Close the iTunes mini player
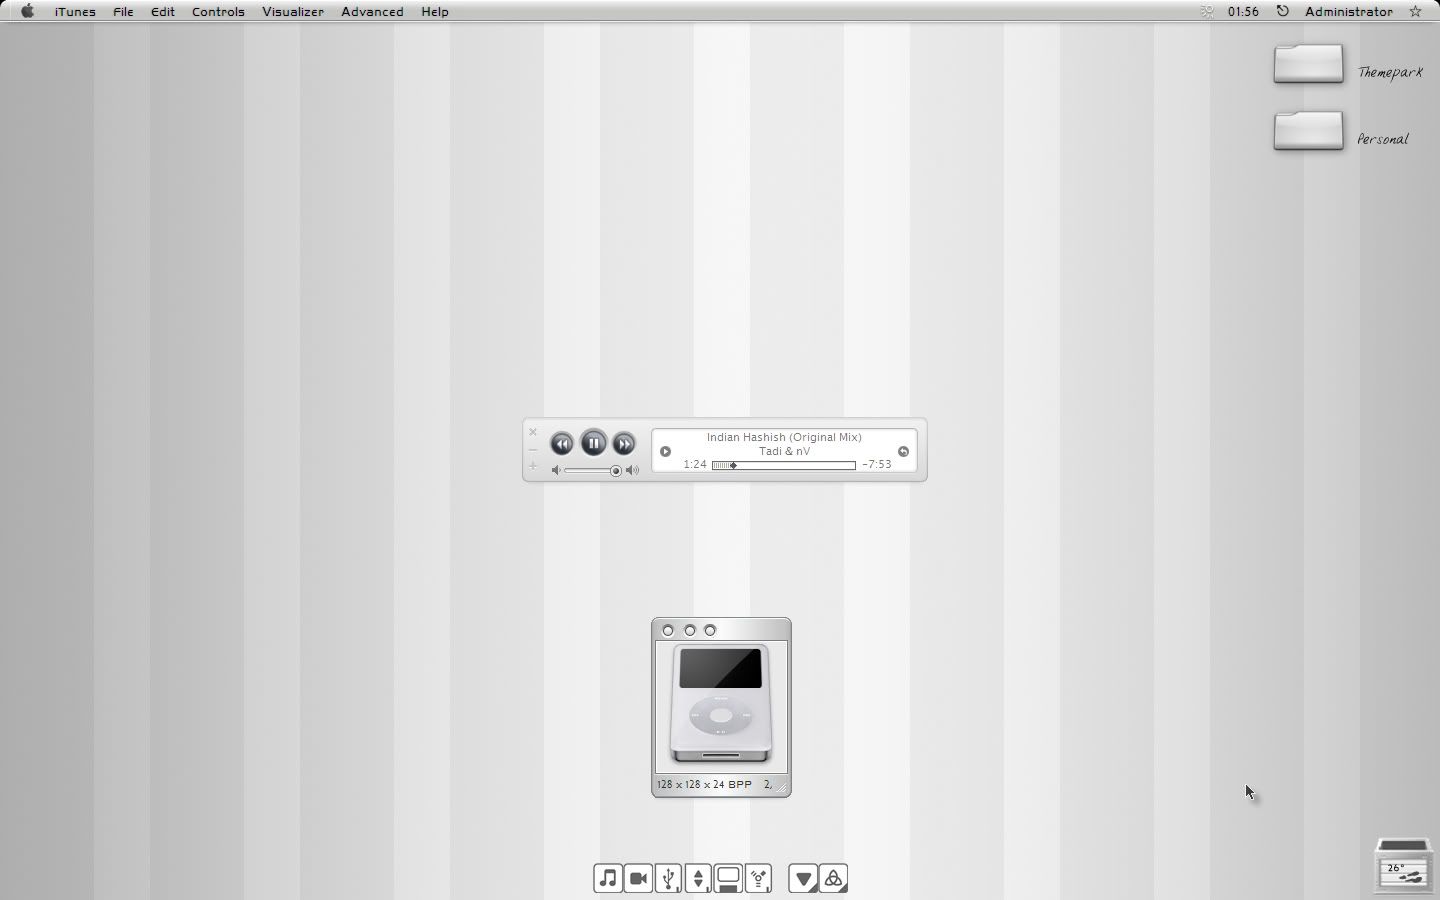Viewport: 1440px width, 900px height. point(533,432)
